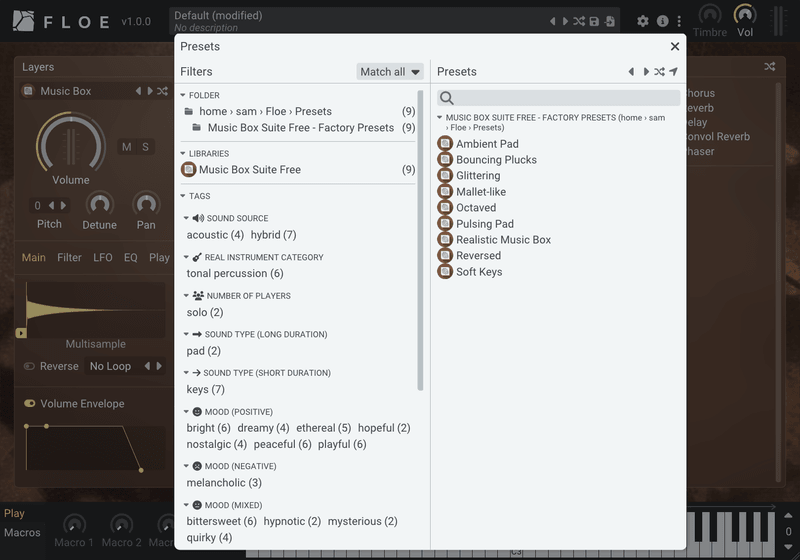Viewport: 800px width, 560px height.
Task: Open the Play tab at bottom left
Action: click(14, 514)
